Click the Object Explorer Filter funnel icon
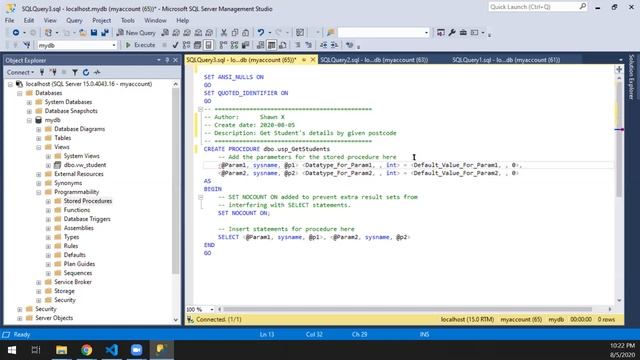Screen dimensions: 640x360 (x=75, y=72)
